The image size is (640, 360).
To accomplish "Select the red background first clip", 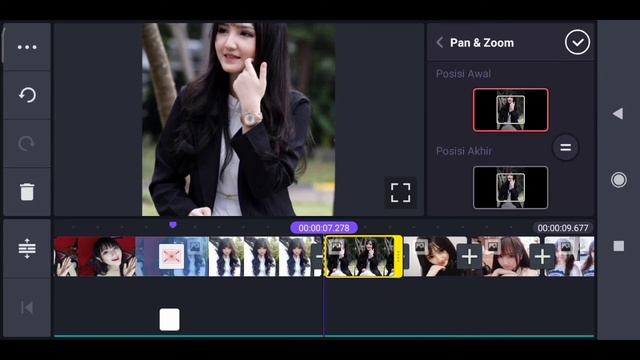I will pos(95,257).
